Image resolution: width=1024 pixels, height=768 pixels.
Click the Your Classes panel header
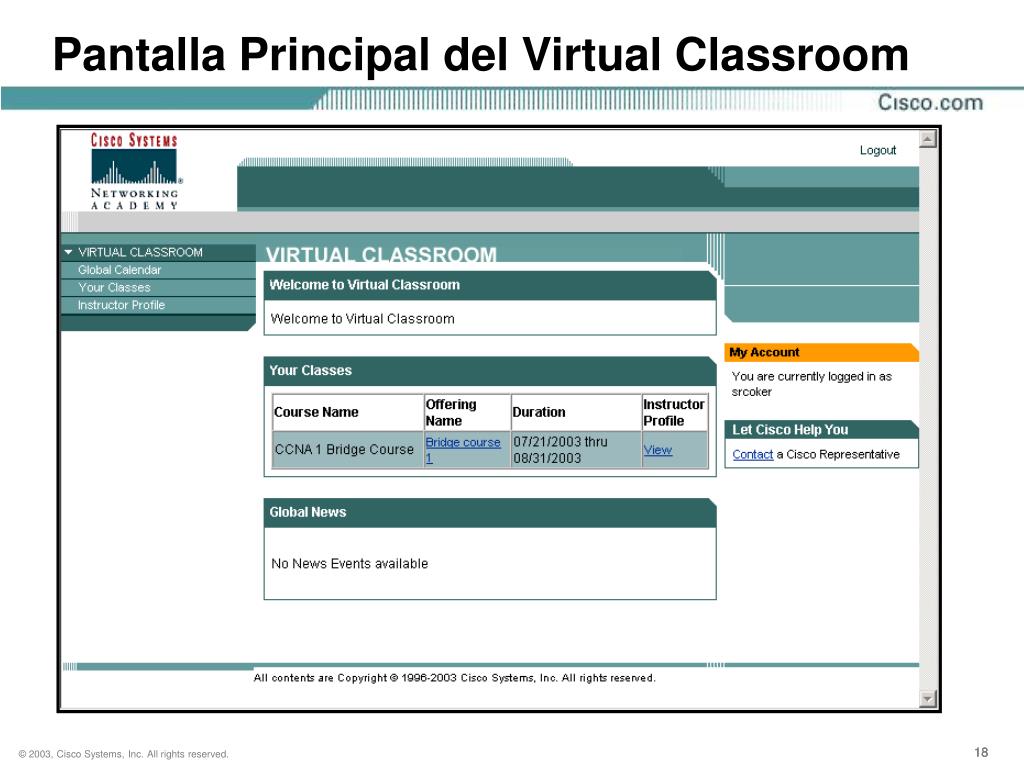490,370
